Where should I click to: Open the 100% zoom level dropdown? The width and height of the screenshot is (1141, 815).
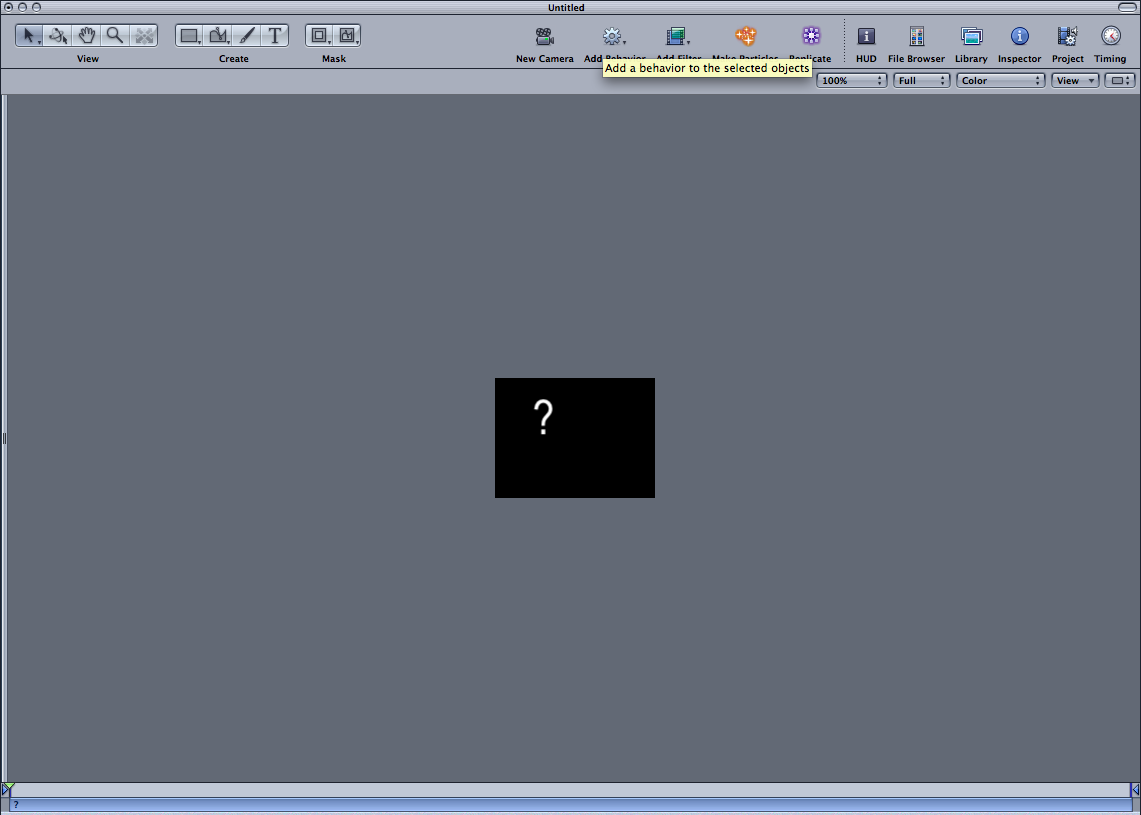(x=851, y=80)
